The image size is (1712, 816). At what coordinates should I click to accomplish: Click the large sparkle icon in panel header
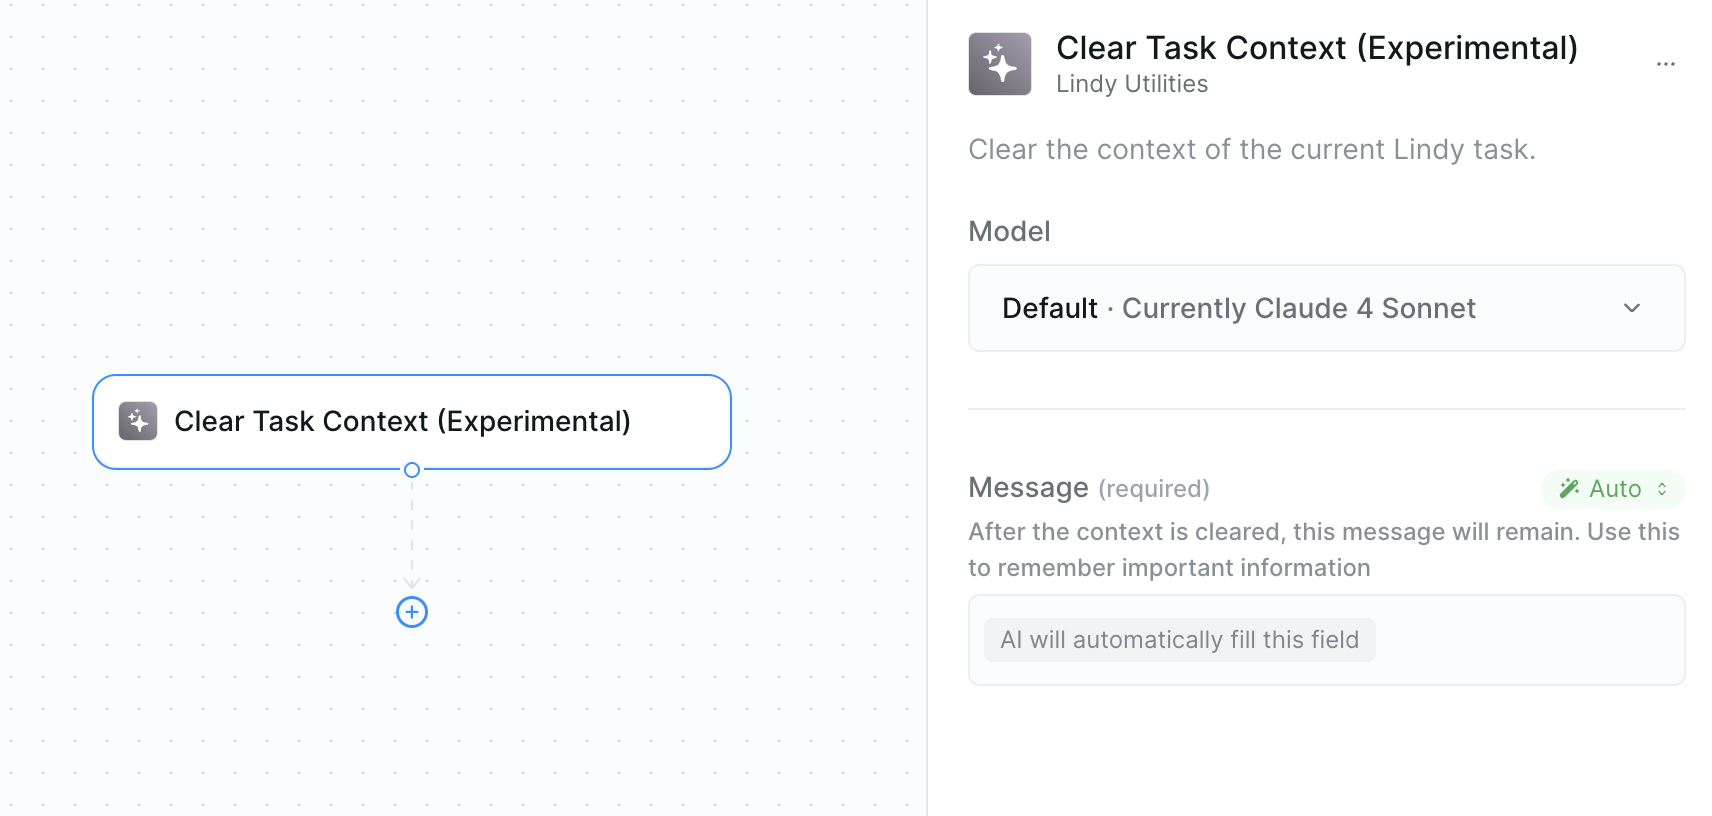pyautogui.click(x=999, y=64)
